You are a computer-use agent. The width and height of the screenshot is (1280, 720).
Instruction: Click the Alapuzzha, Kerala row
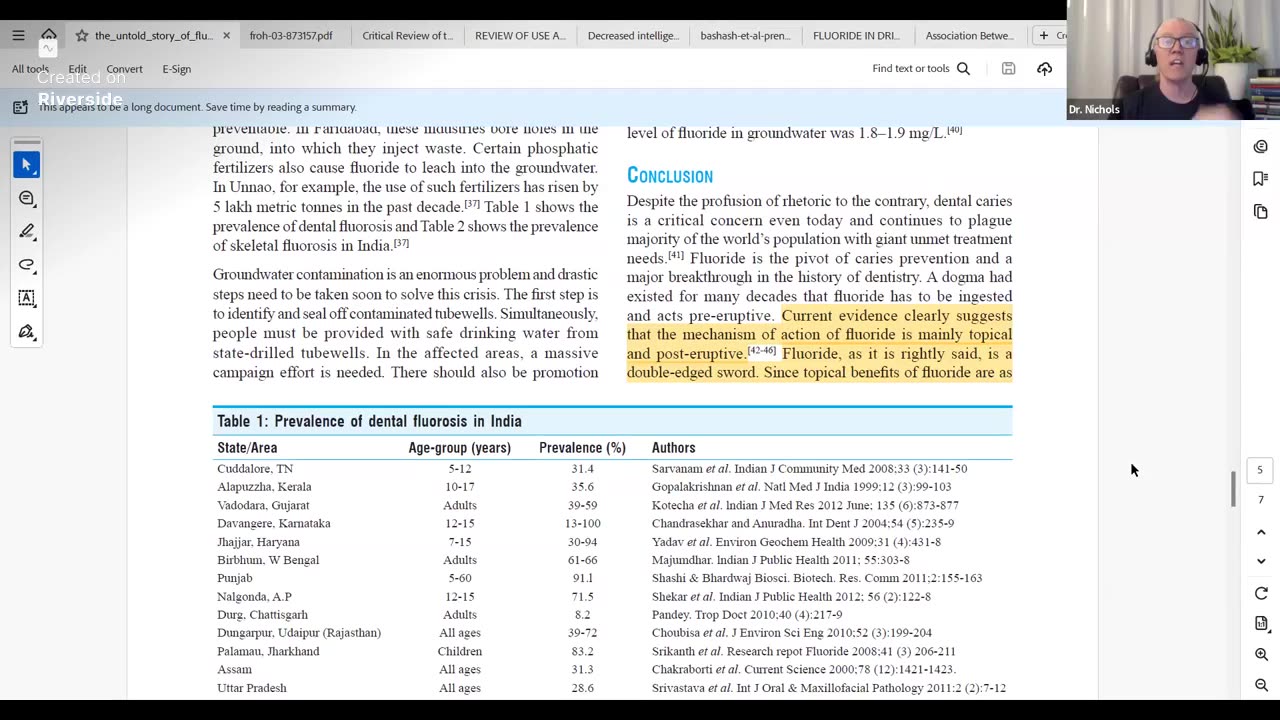612,487
